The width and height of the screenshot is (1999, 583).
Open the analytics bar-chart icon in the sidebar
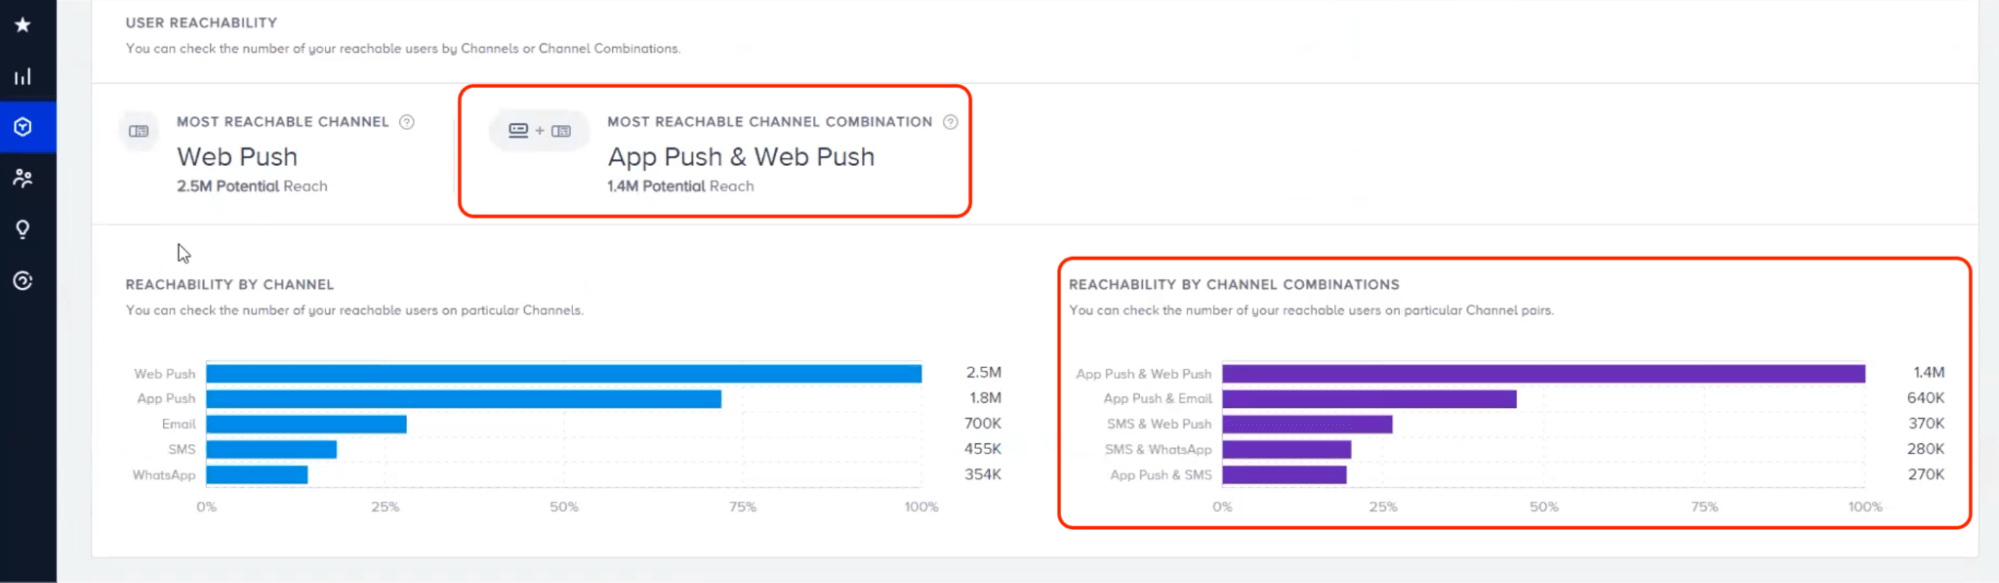coord(21,75)
